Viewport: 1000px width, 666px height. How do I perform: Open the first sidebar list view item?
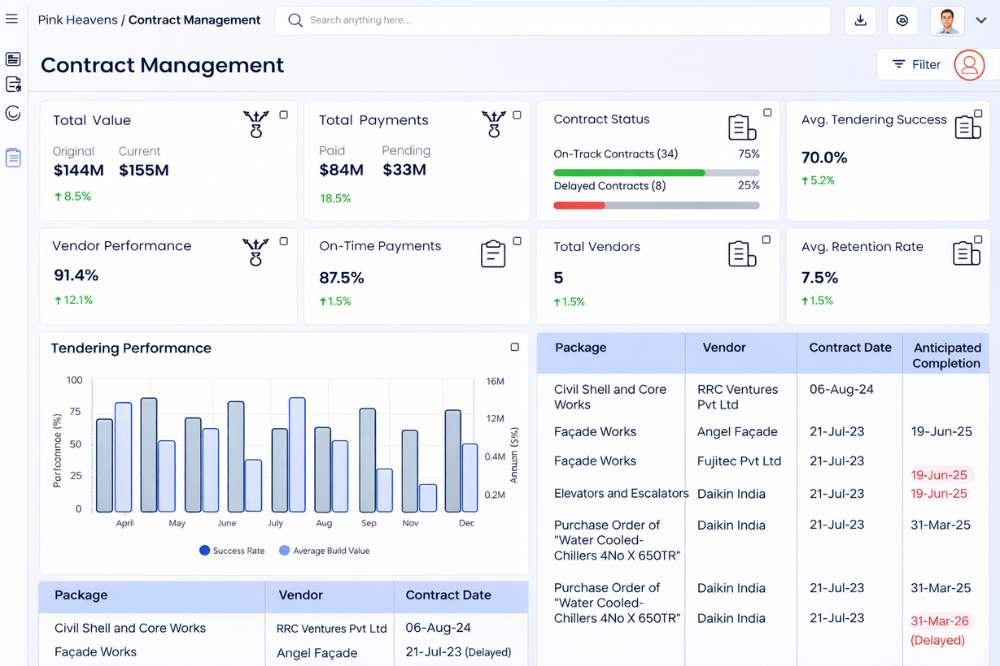click(13, 59)
